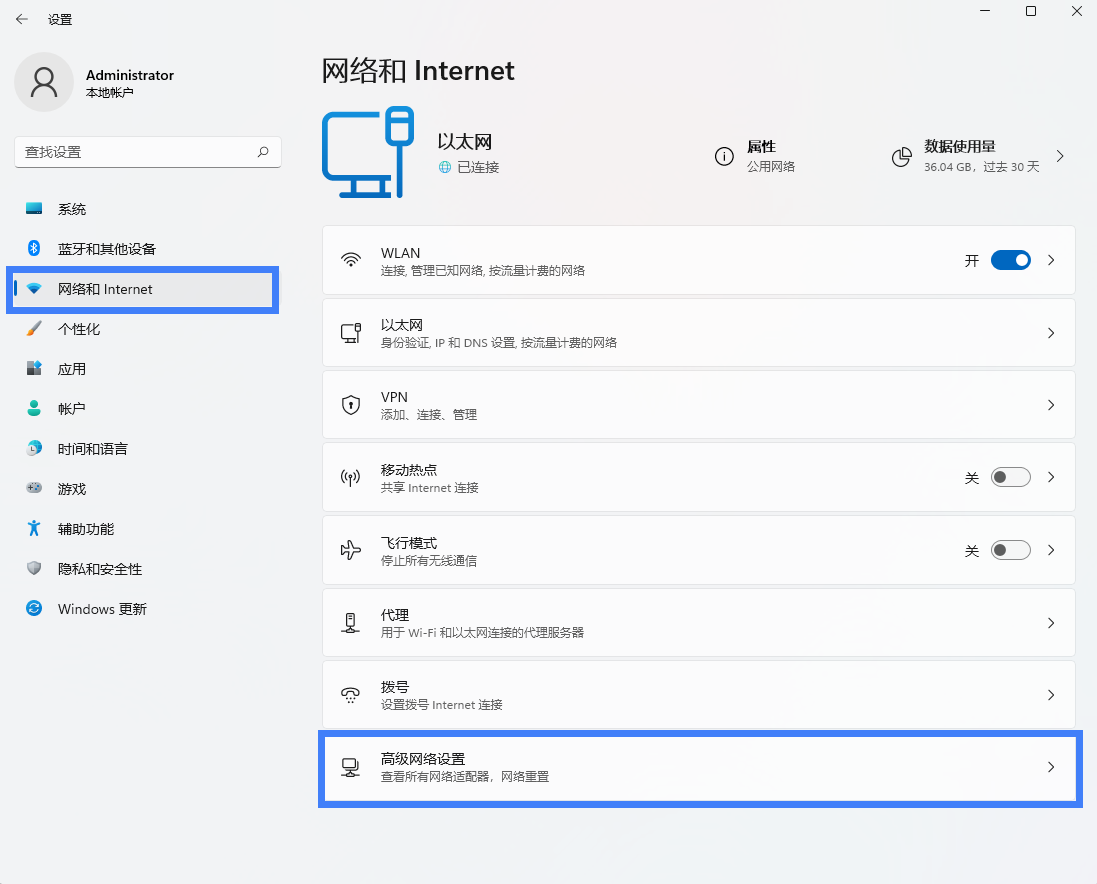
Task: Expand the 以太网 row chevron
Action: click(1051, 333)
